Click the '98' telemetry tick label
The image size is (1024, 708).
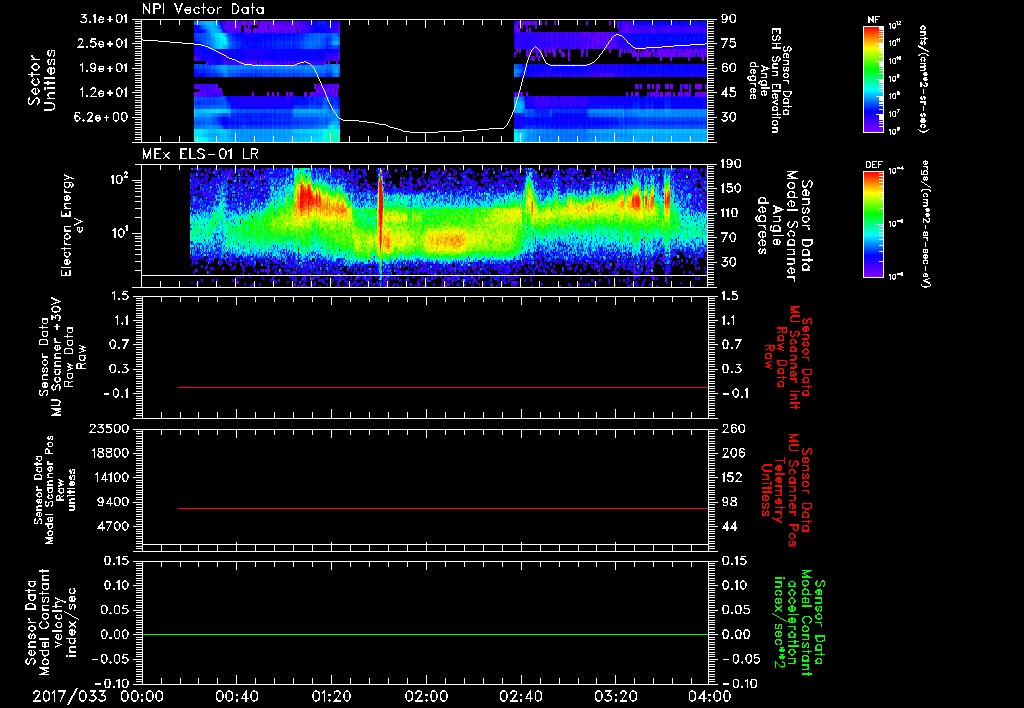[729, 502]
